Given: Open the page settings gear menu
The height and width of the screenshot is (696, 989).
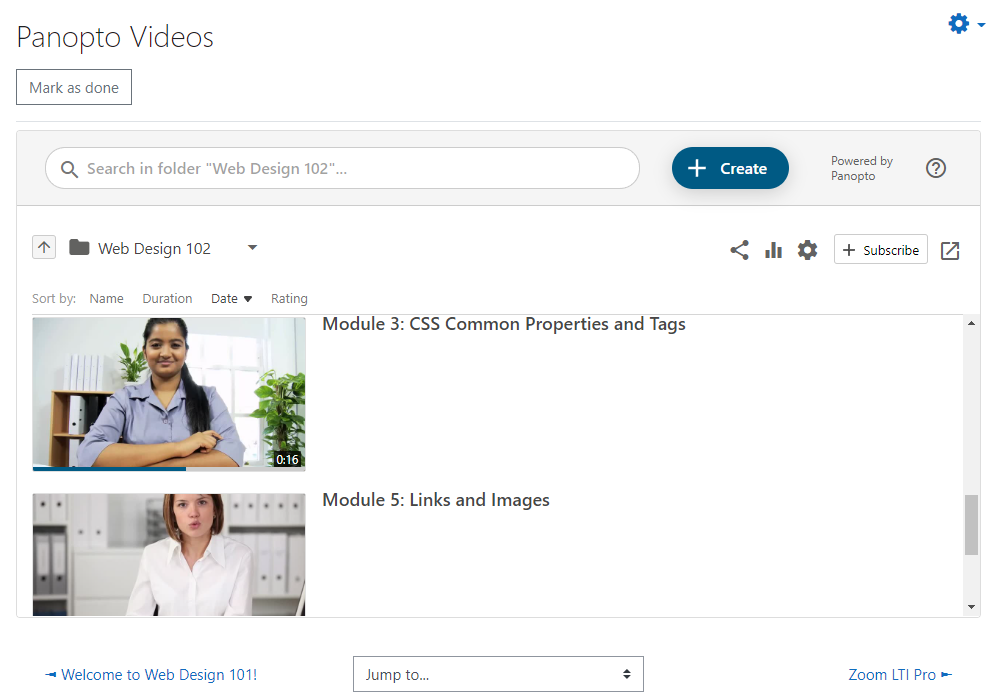Looking at the screenshot, I should click(965, 24).
